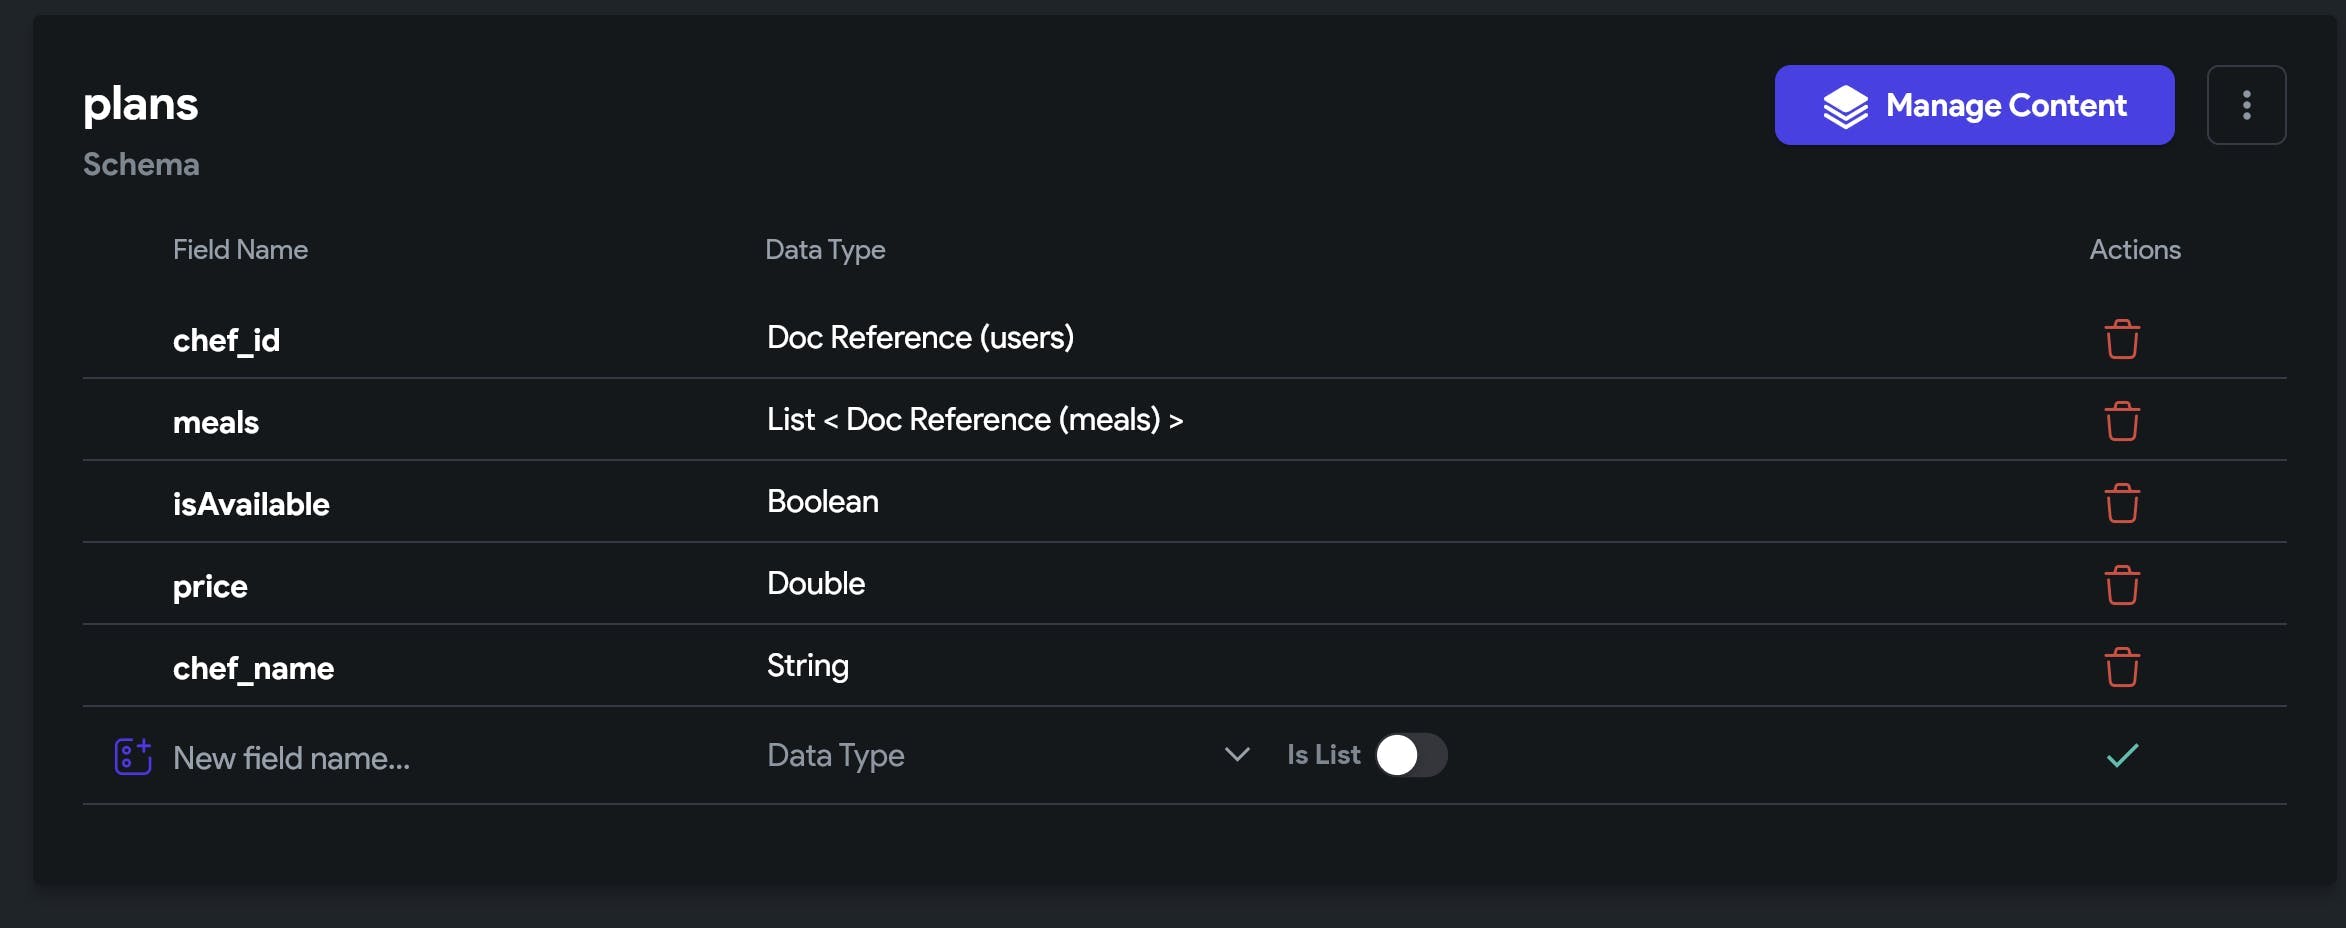This screenshot has height=928, width=2346.
Task: Delete the chef_name field
Action: (x=2121, y=667)
